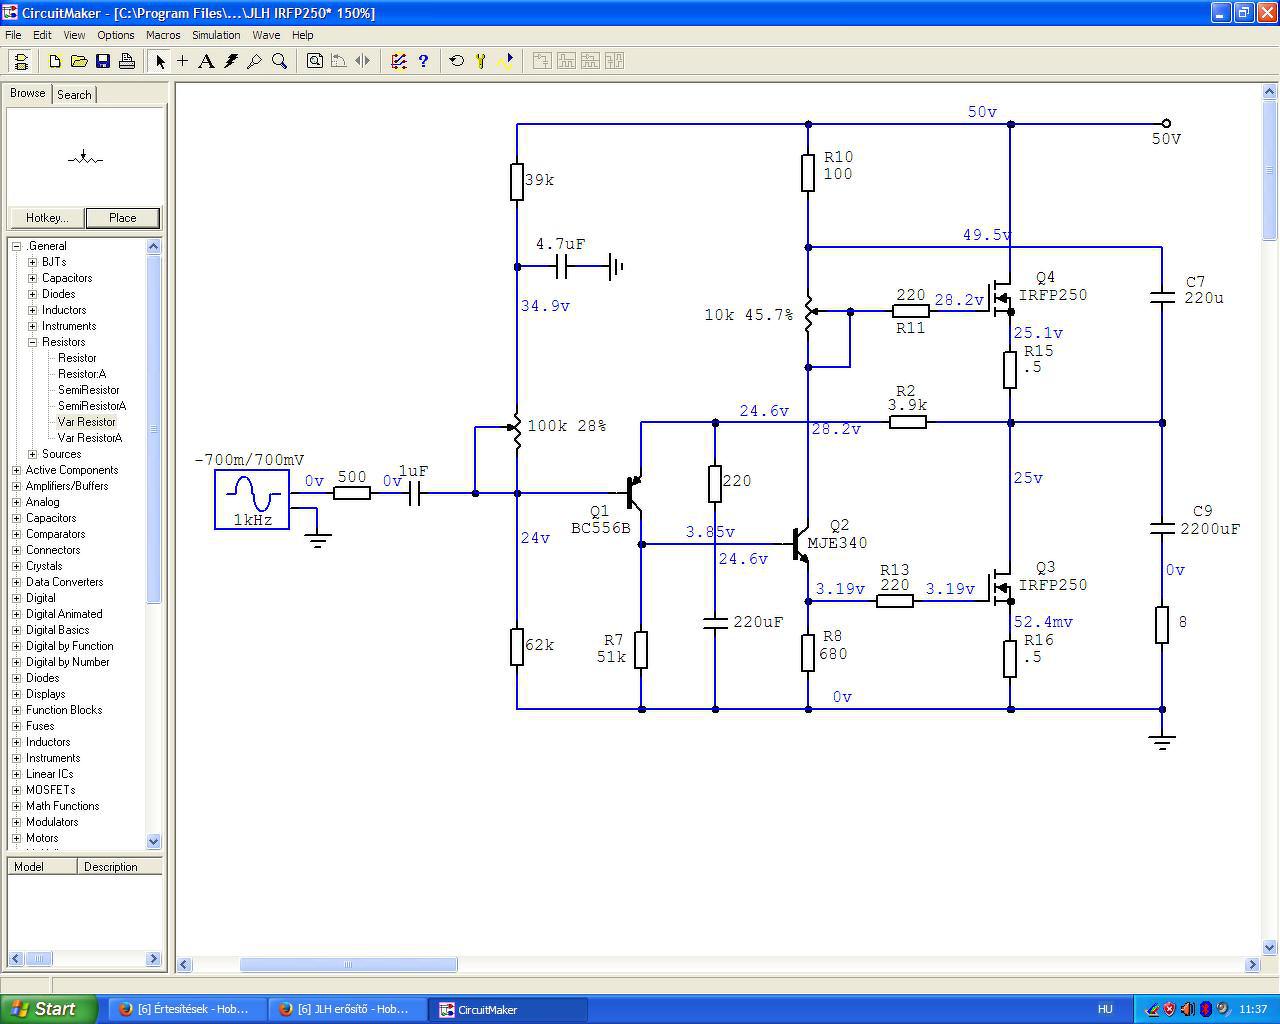Expand the BJTs tree node
The image size is (1280, 1024).
coord(33,262)
